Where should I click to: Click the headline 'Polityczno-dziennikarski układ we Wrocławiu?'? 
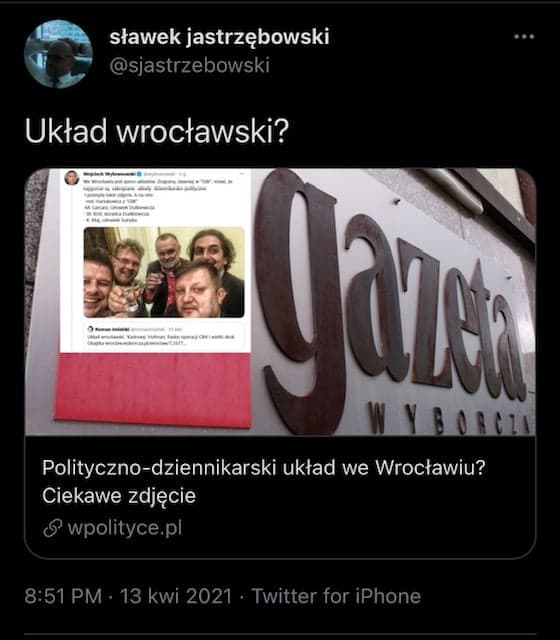click(x=264, y=468)
